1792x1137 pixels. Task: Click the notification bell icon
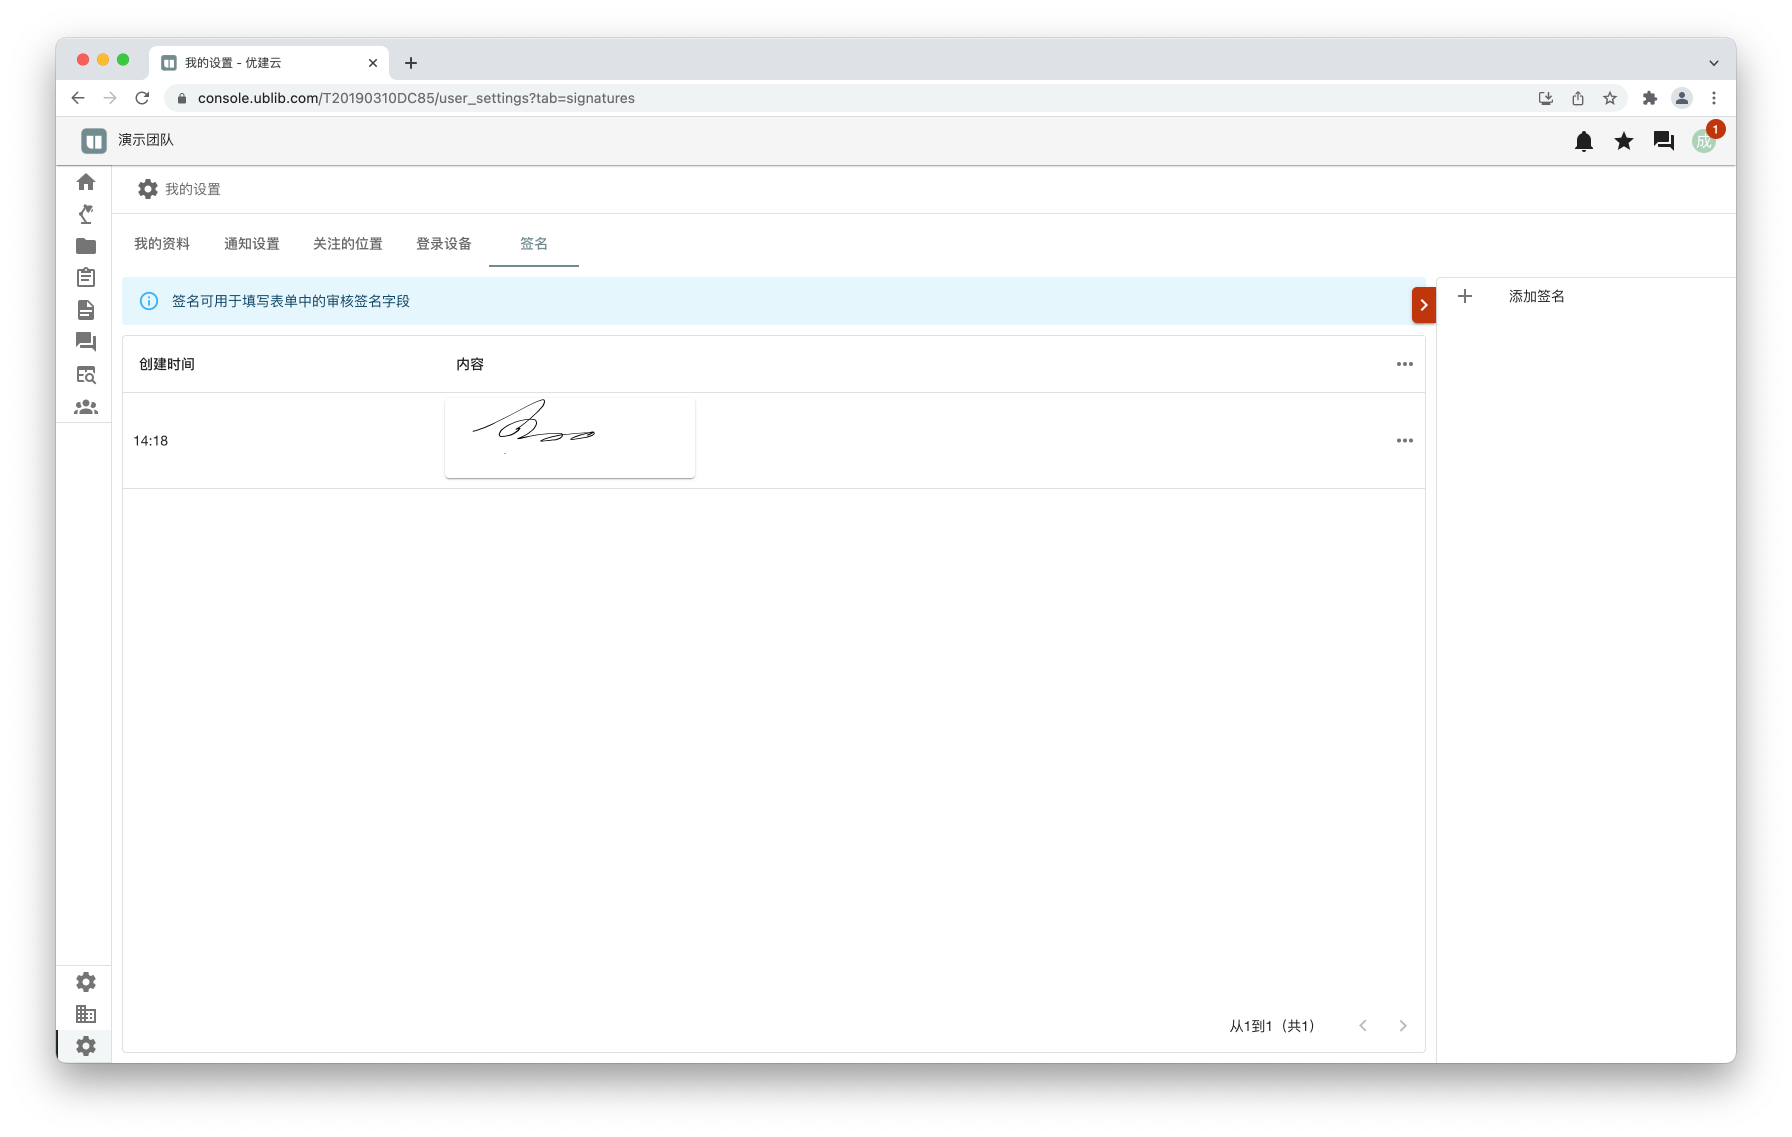[1583, 141]
